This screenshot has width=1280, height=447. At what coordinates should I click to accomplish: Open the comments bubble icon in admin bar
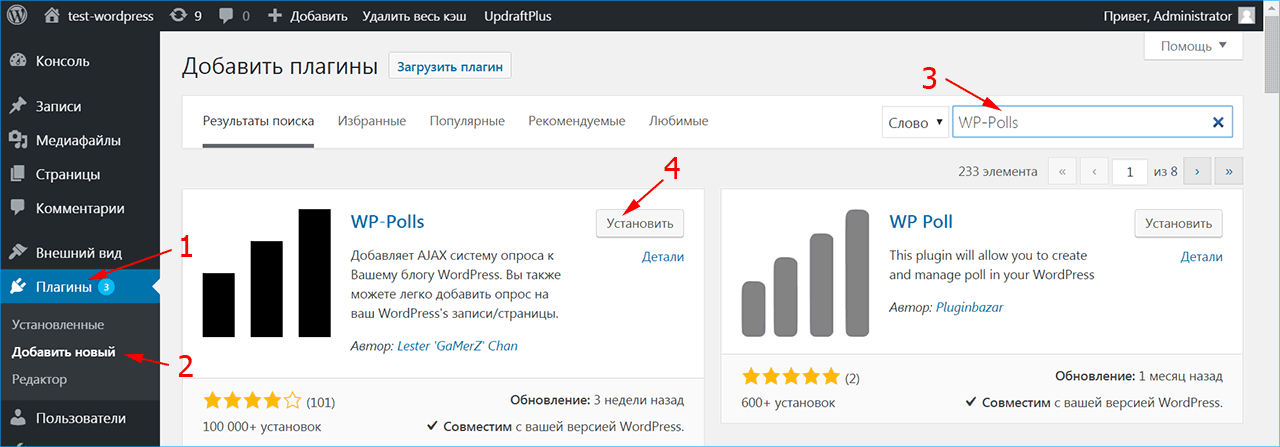point(225,16)
